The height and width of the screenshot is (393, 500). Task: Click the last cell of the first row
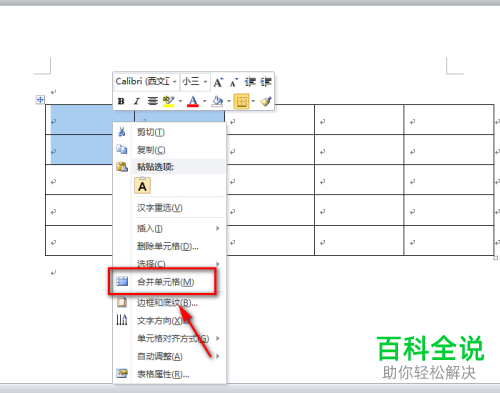[449, 120]
